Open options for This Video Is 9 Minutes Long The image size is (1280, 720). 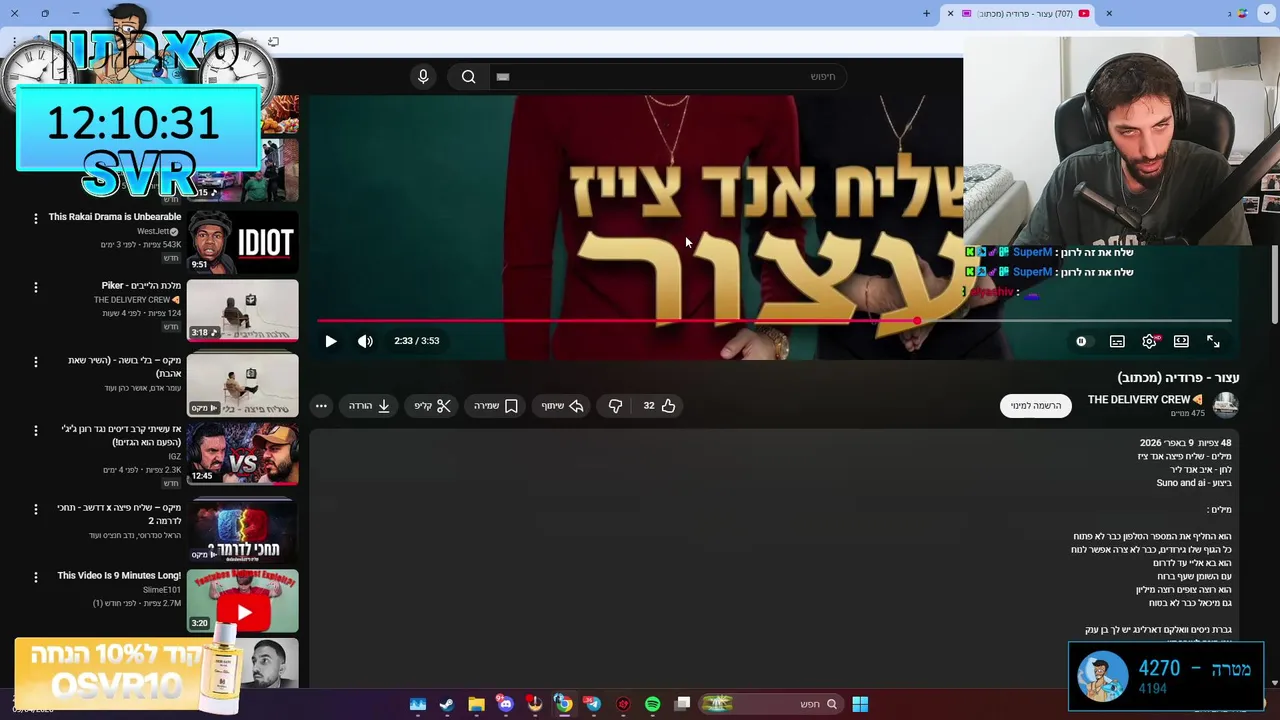pos(36,577)
